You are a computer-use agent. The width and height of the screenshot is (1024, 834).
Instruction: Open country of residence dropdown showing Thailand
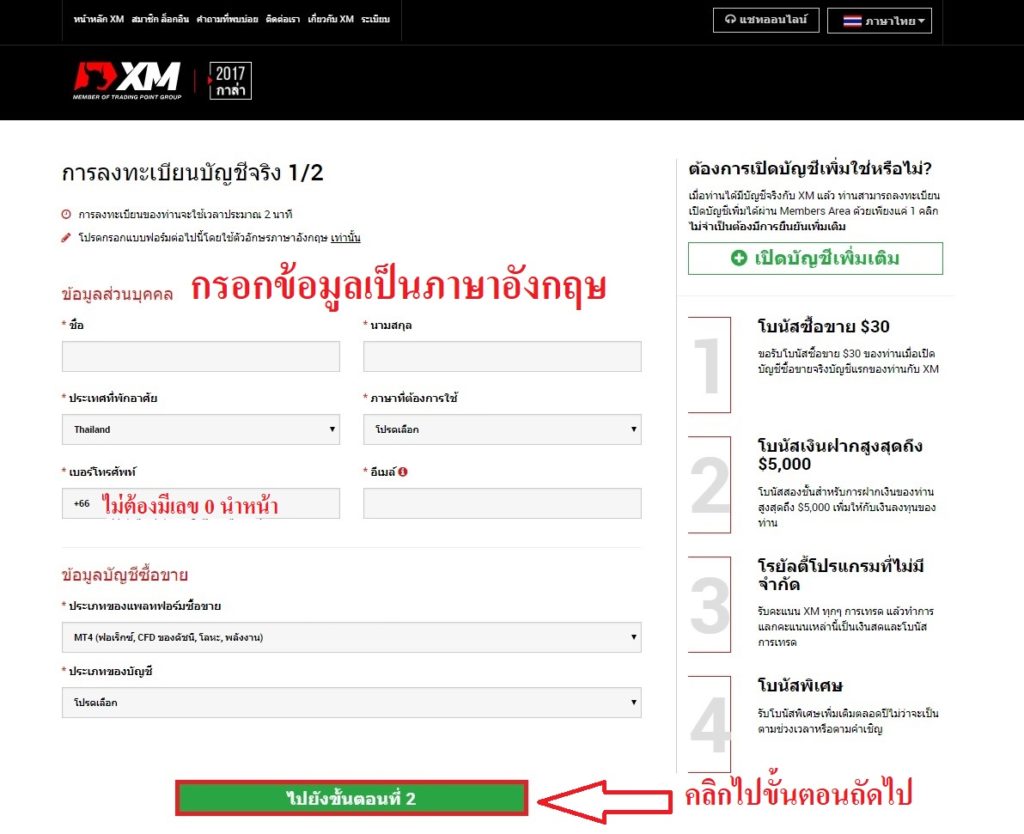[x=200, y=429]
